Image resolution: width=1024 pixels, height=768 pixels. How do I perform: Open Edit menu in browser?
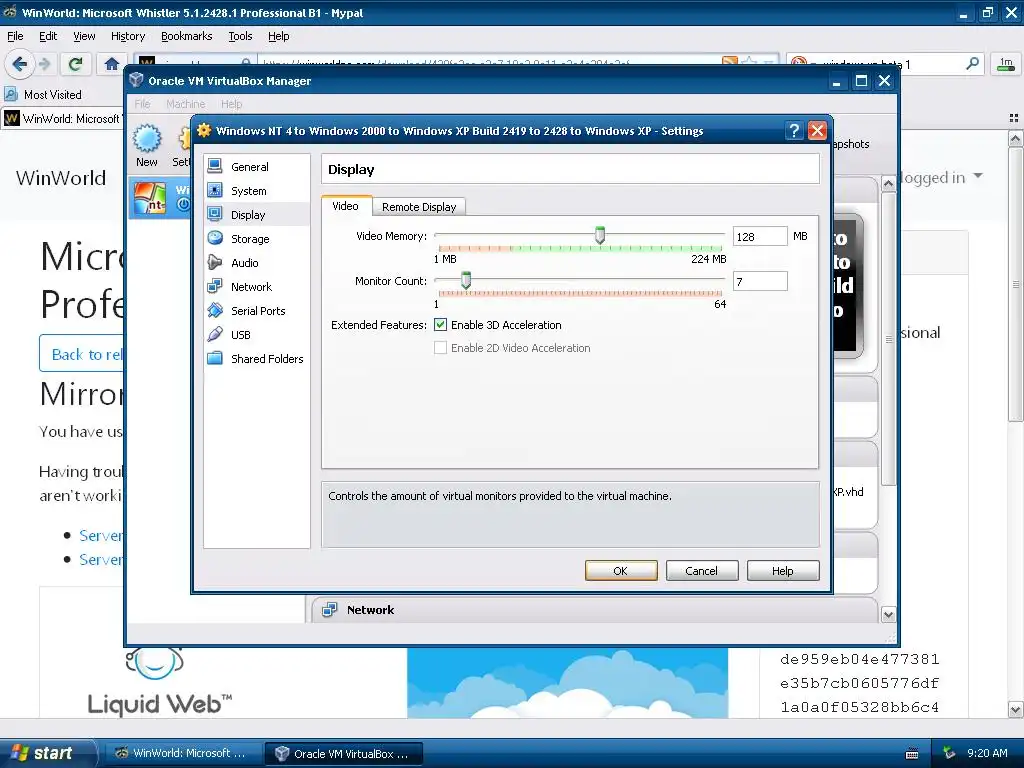pyautogui.click(x=48, y=36)
